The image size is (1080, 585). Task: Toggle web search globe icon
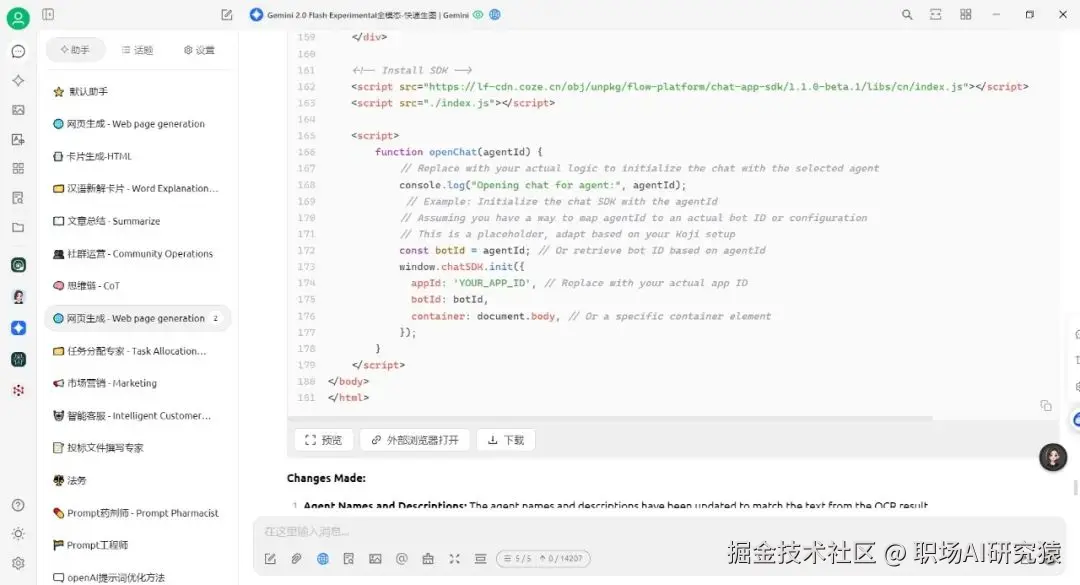point(322,559)
